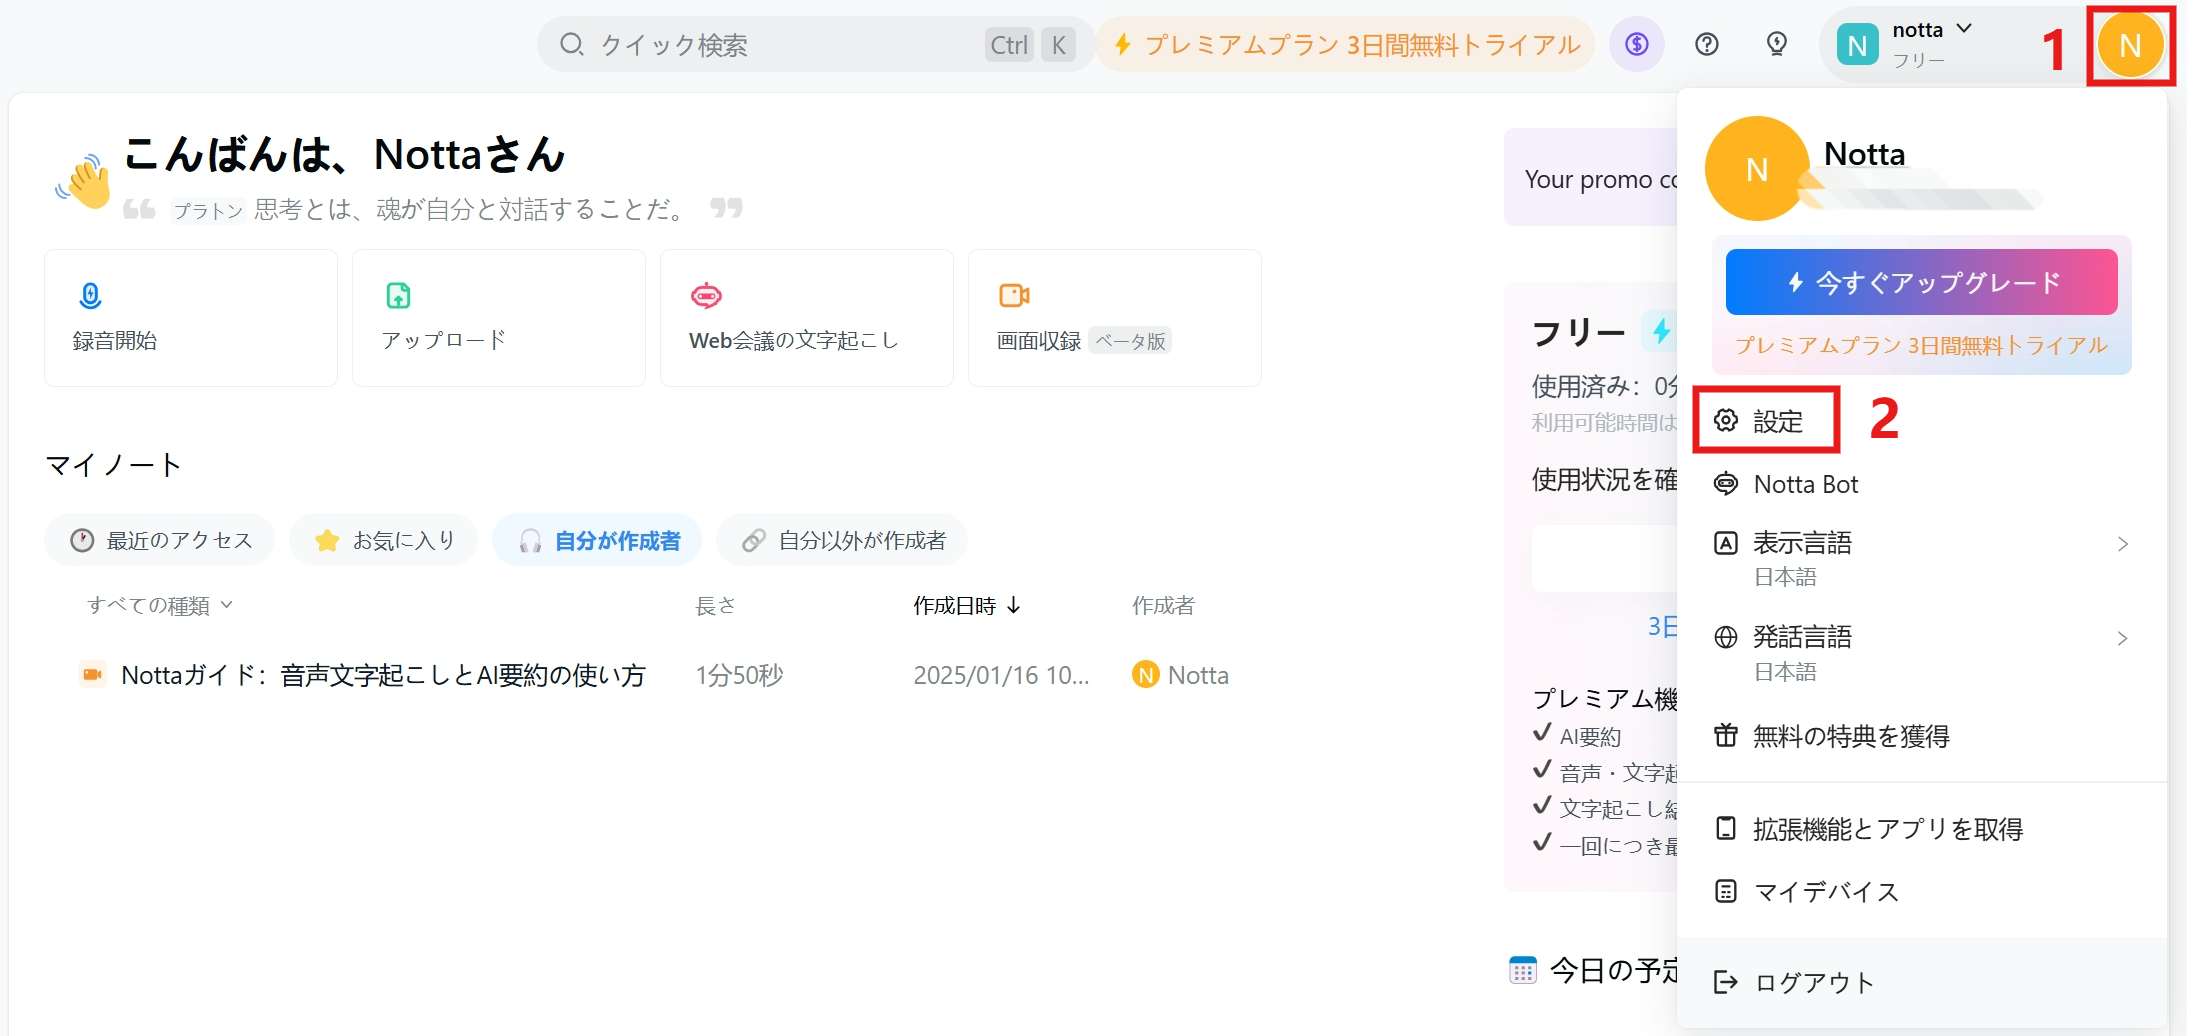Click the logout arrow icon

coord(1726,982)
